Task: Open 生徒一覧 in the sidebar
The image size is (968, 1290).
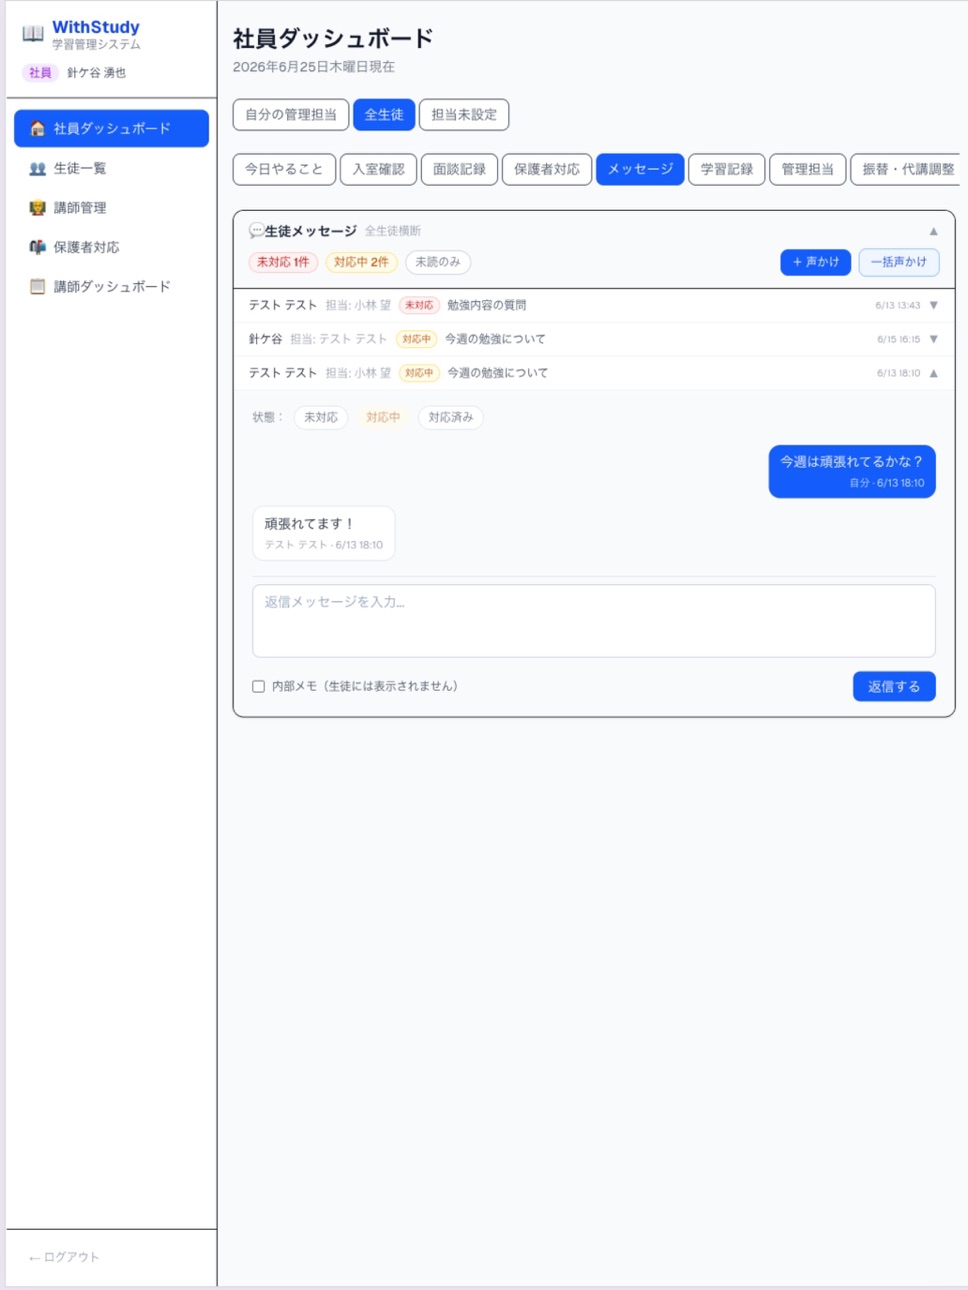Action: pos(111,169)
